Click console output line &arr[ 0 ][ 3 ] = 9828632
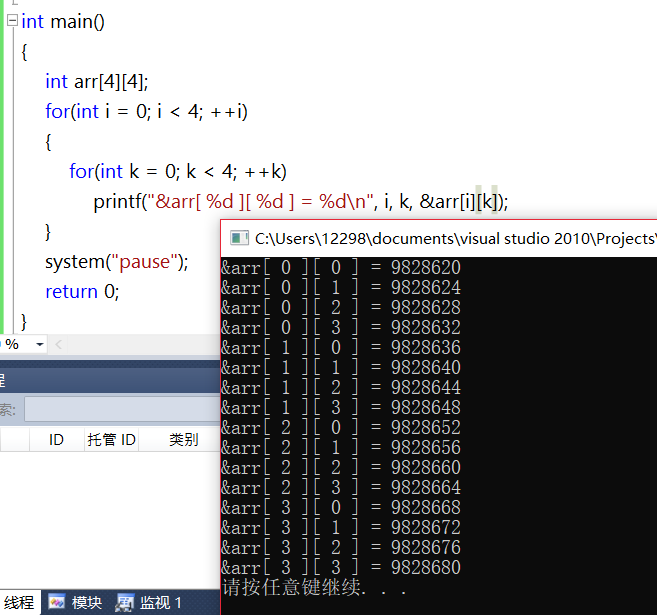657x615 pixels. point(341,327)
